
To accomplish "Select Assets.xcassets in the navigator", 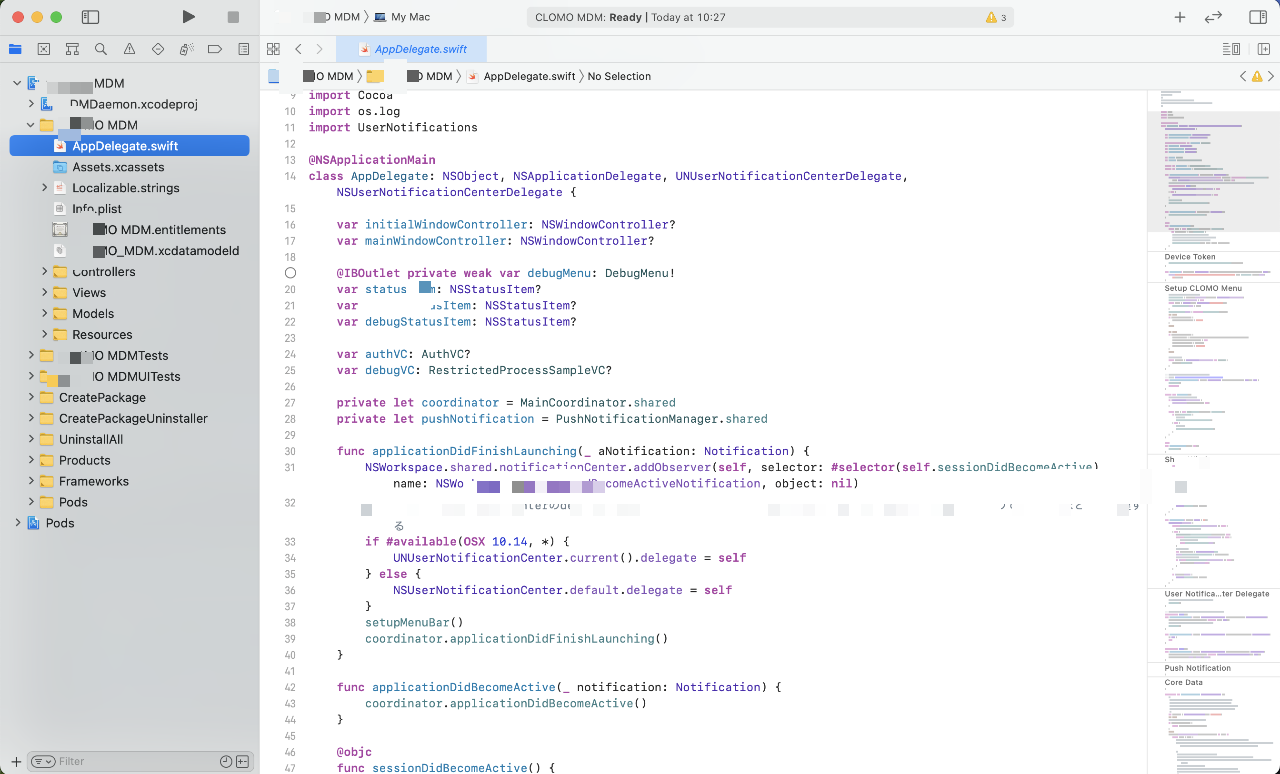I will pos(118,167).
